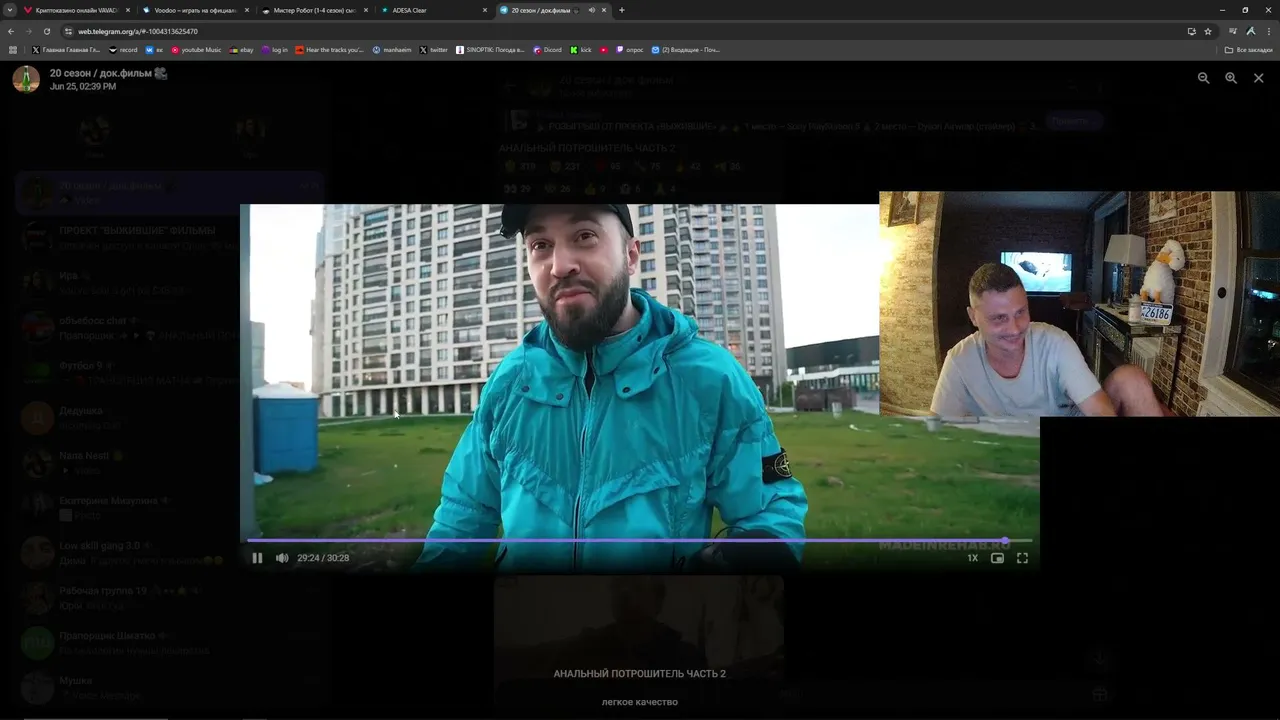
Task: Open the 'Главная' X bookmark
Action: point(66,50)
